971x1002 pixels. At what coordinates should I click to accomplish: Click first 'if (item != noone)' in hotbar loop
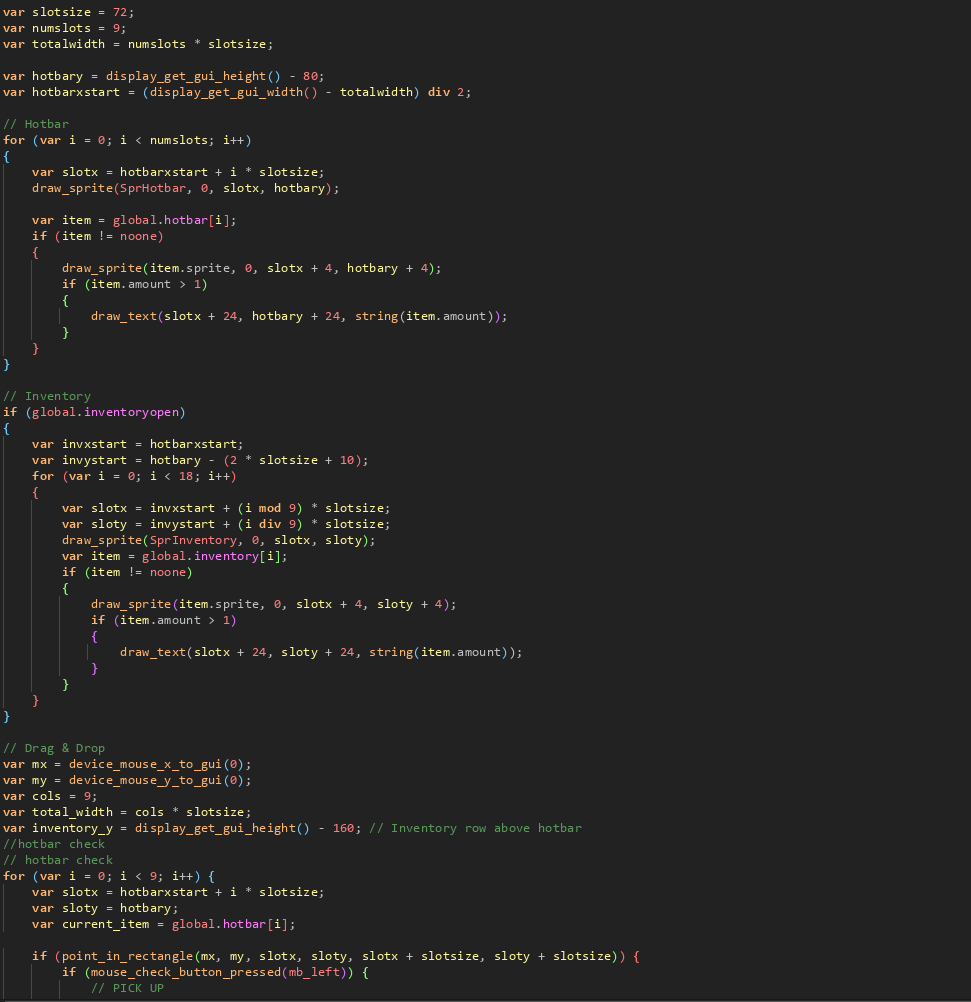(98, 236)
